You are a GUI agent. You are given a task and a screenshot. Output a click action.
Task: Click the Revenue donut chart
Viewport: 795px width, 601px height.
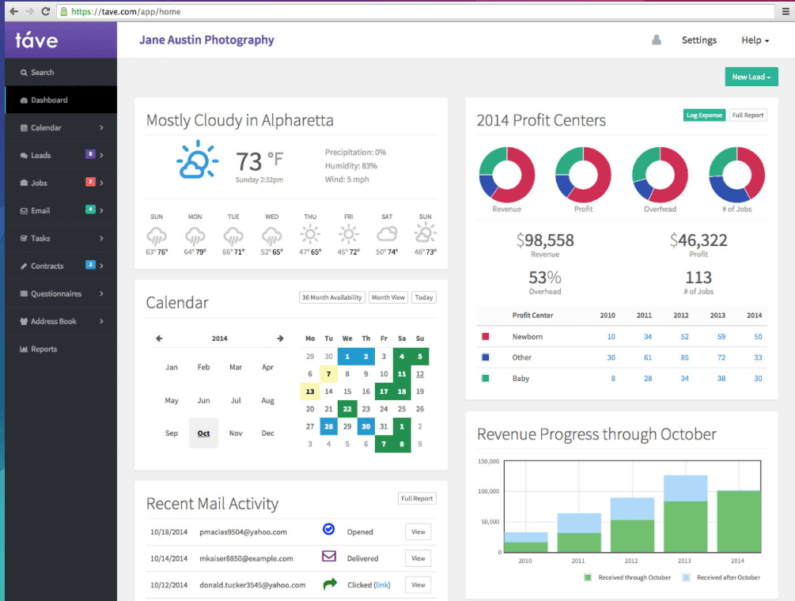(x=507, y=174)
